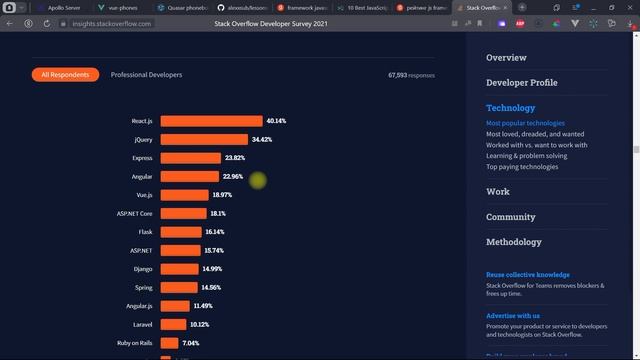Click the 'Ruby on Rails' label
This screenshot has width=640, height=360.
135,343
